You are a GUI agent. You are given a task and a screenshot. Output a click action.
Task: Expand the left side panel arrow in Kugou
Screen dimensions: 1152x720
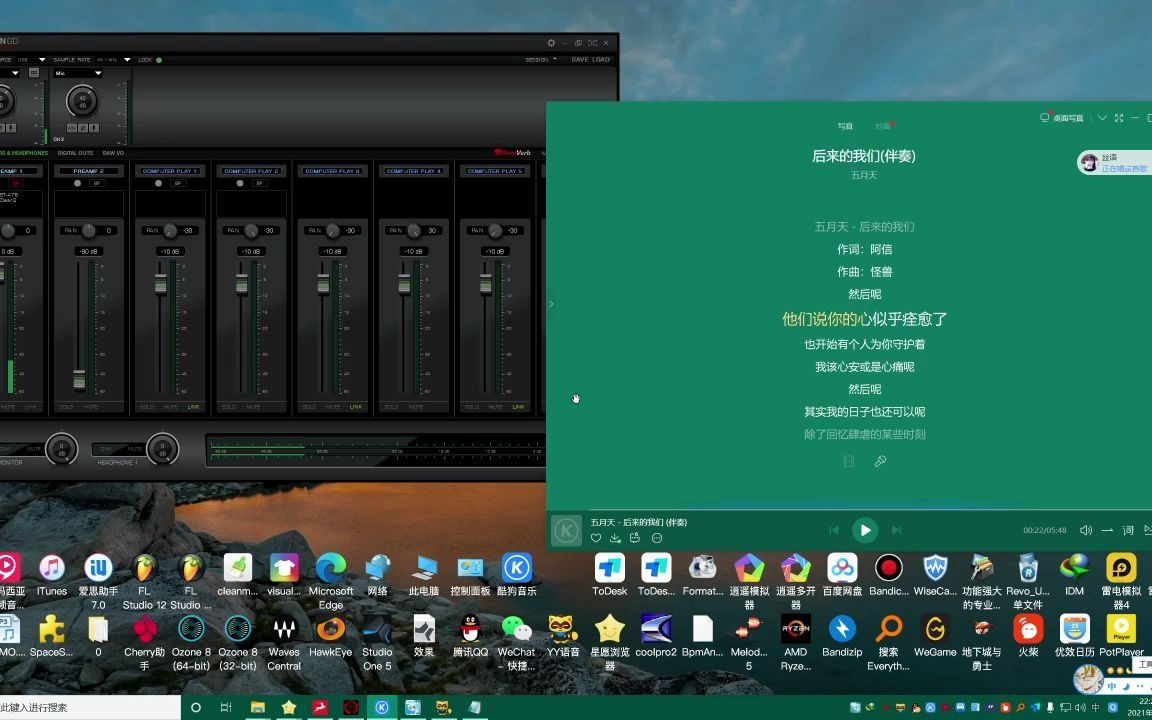pyautogui.click(x=551, y=303)
